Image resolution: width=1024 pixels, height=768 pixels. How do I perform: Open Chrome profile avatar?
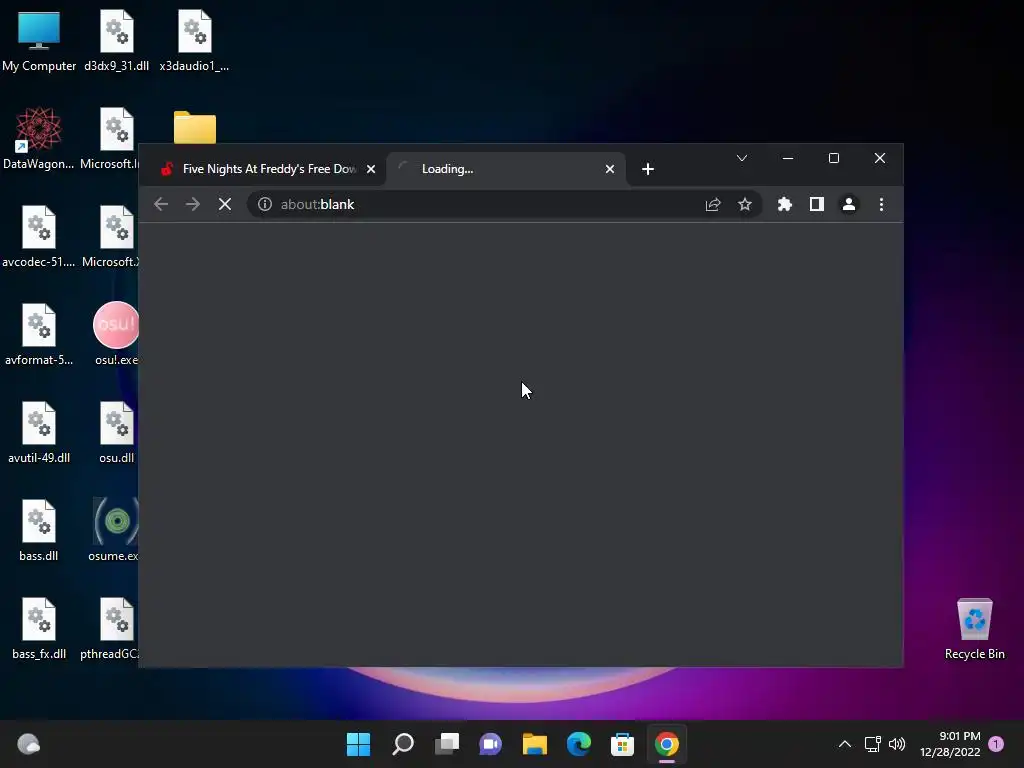[848, 204]
